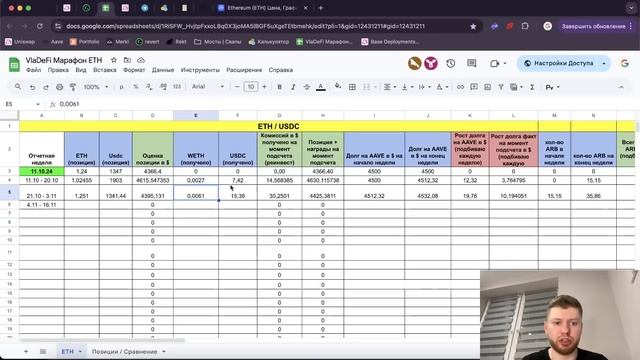Open the video call camera menu

[x=498, y=63]
